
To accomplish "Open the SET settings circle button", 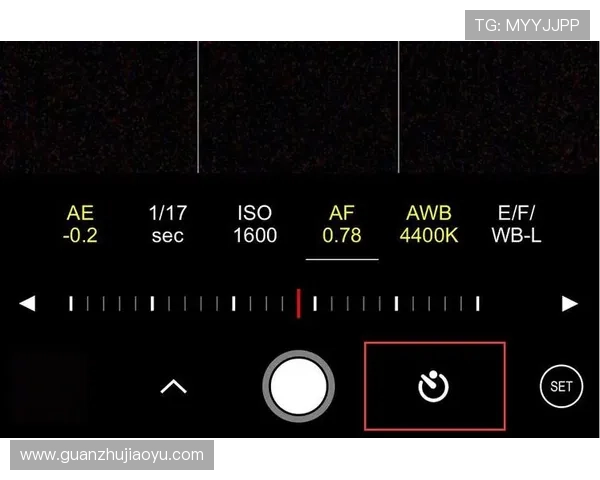I will [x=560, y=386].
